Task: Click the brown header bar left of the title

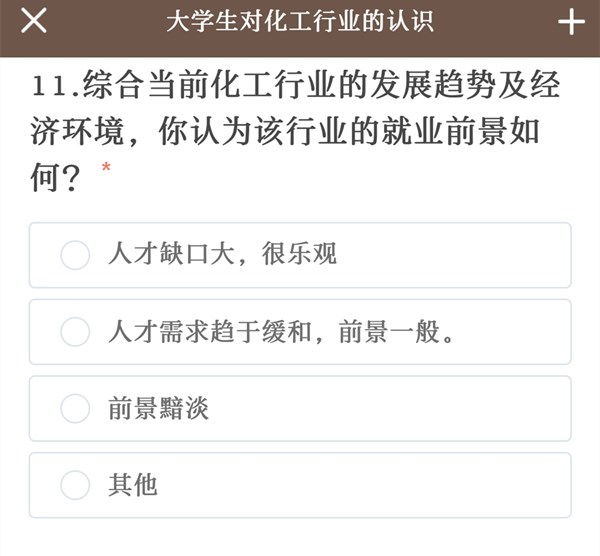Action: tap(110, 22)
